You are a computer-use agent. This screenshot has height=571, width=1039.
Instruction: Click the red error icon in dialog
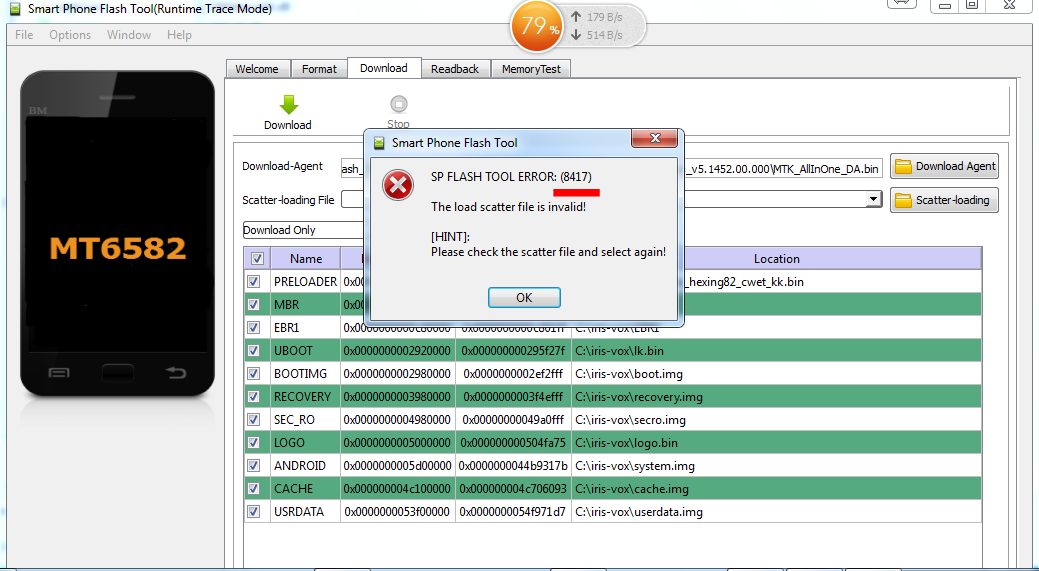398,187
